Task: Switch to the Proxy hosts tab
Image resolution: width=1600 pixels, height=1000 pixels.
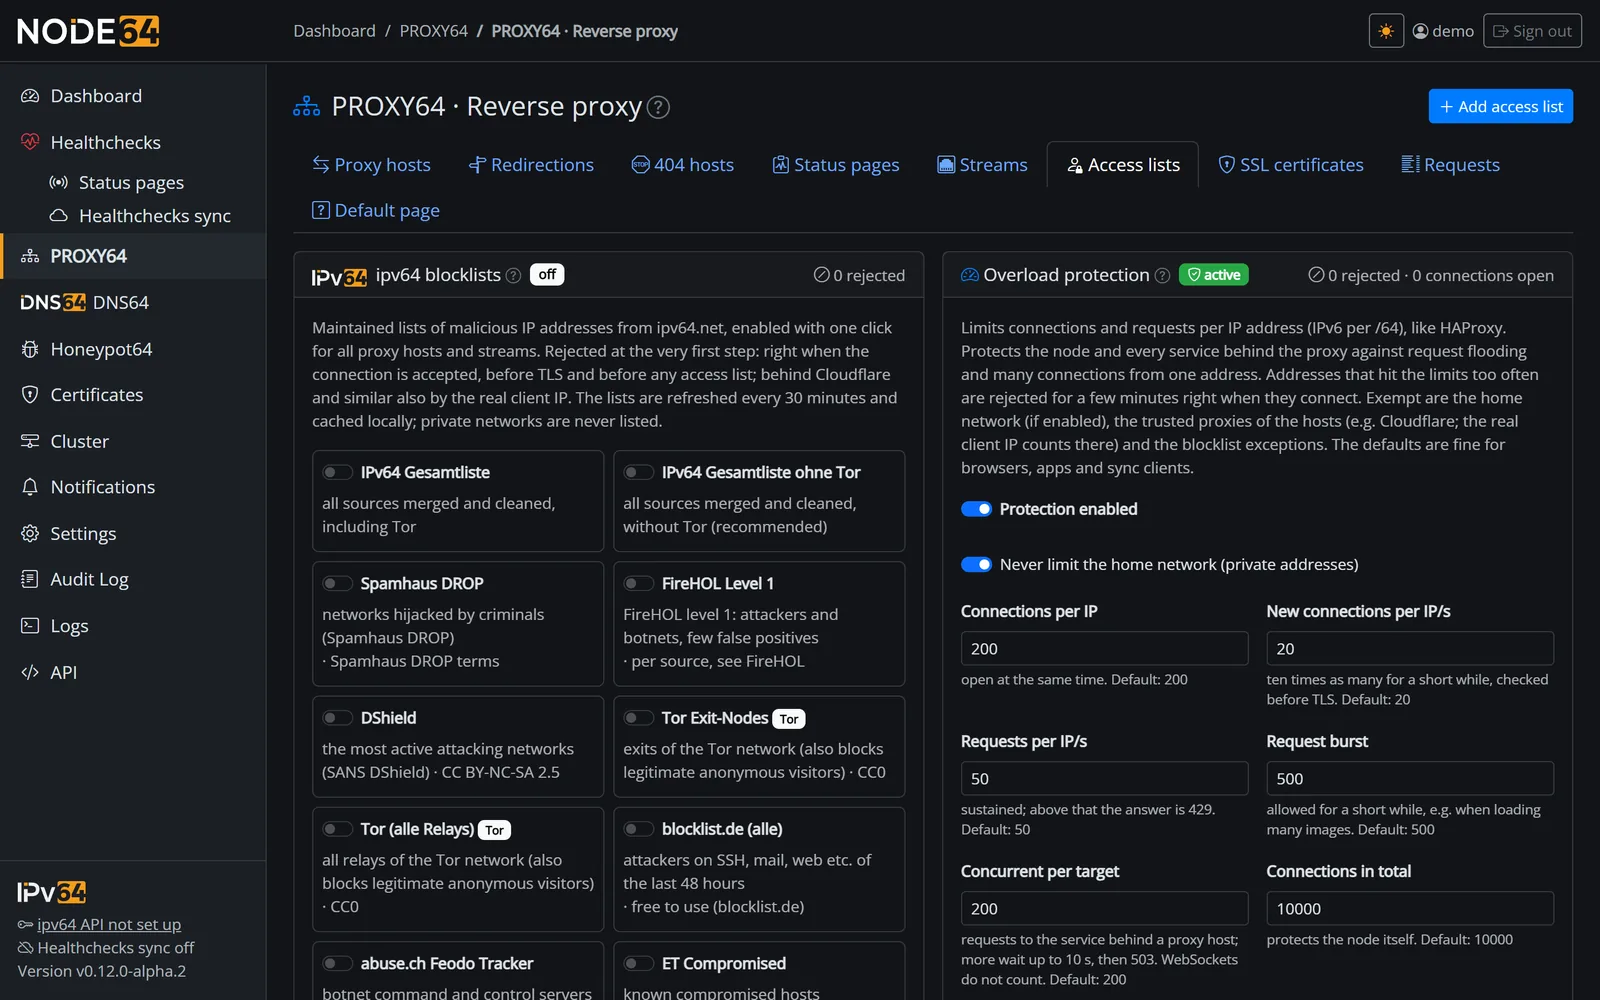Action: point(371,165)
